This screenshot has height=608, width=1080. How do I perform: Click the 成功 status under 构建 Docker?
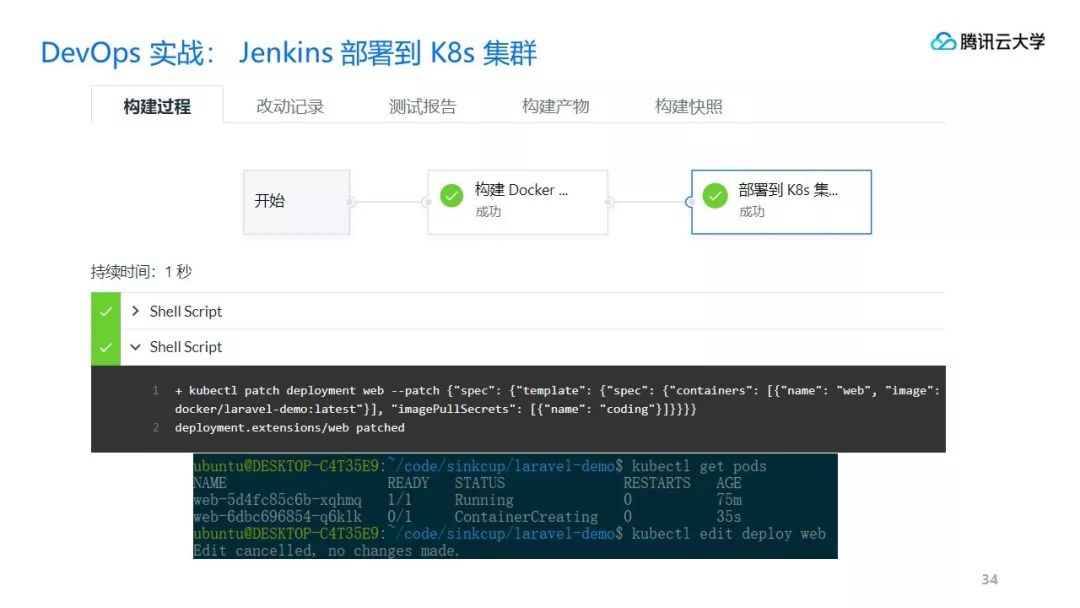[488, 211]
